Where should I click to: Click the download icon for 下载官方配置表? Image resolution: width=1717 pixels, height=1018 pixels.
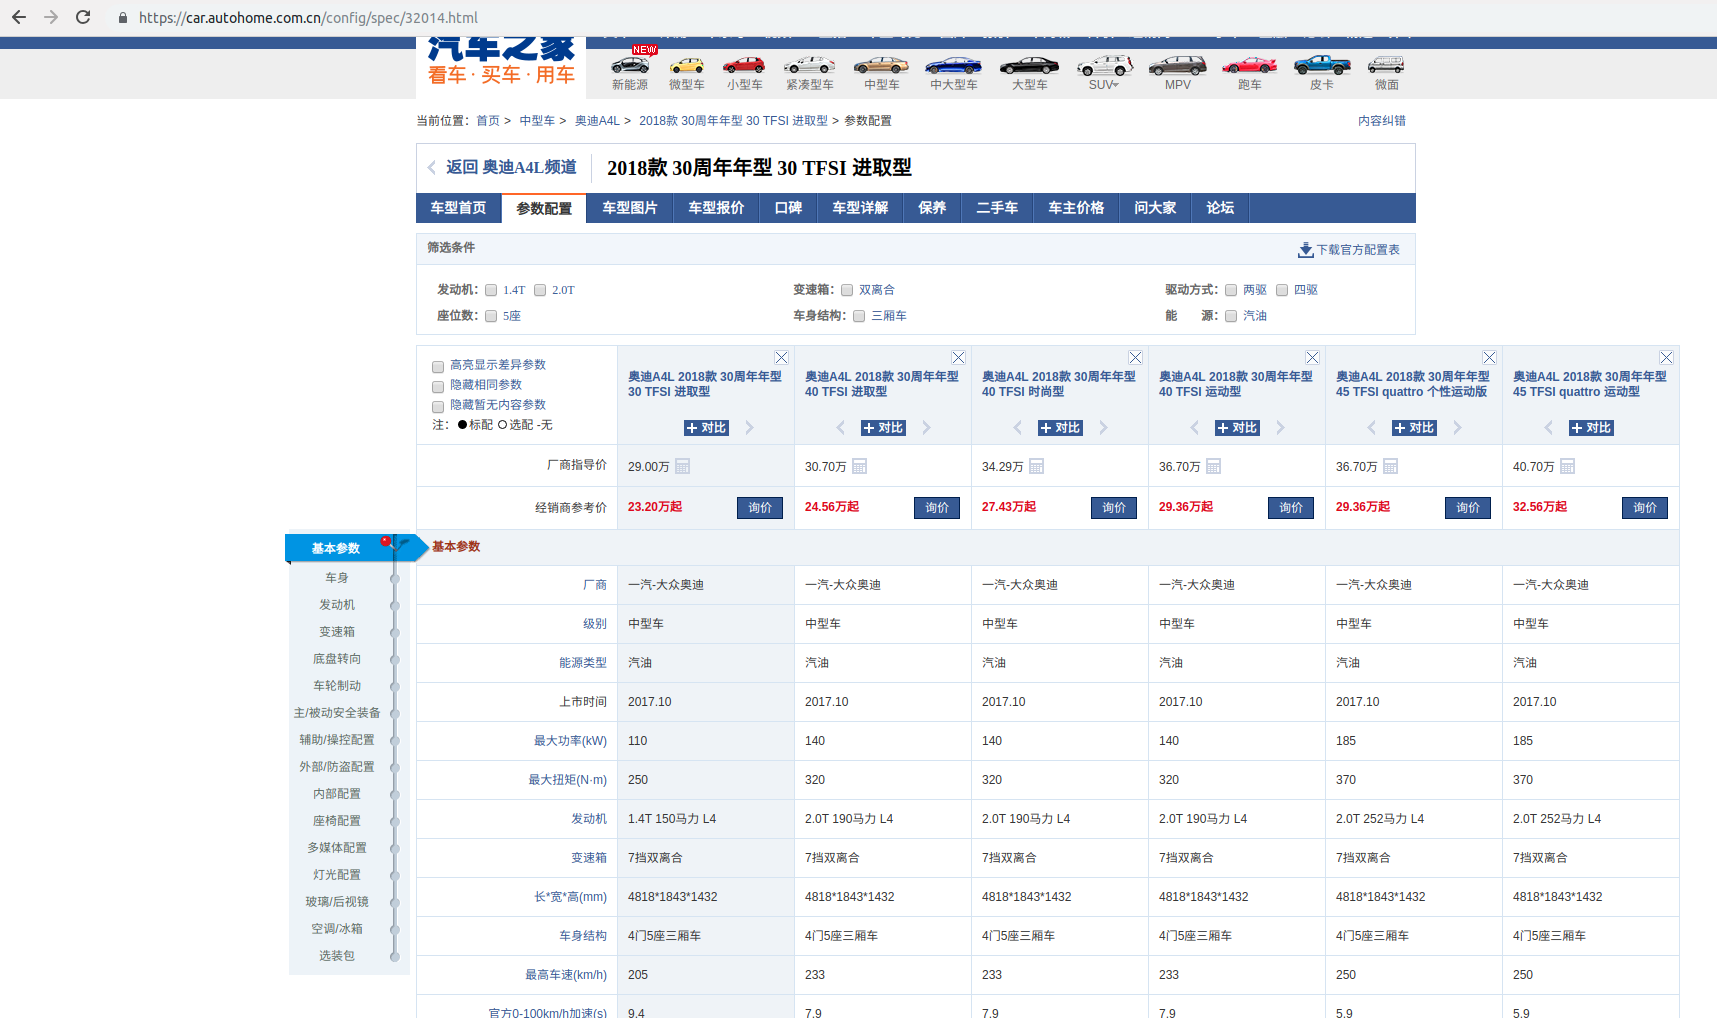(1305, 250)
